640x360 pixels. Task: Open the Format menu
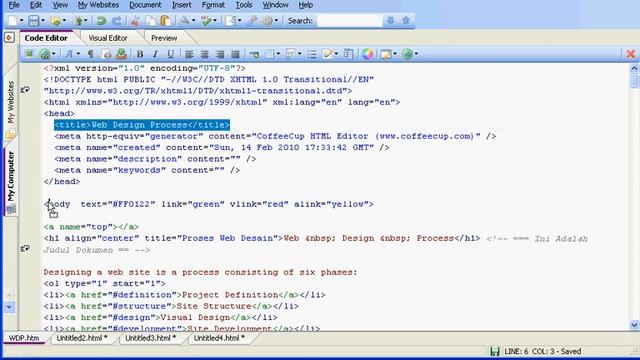[213, 5]
